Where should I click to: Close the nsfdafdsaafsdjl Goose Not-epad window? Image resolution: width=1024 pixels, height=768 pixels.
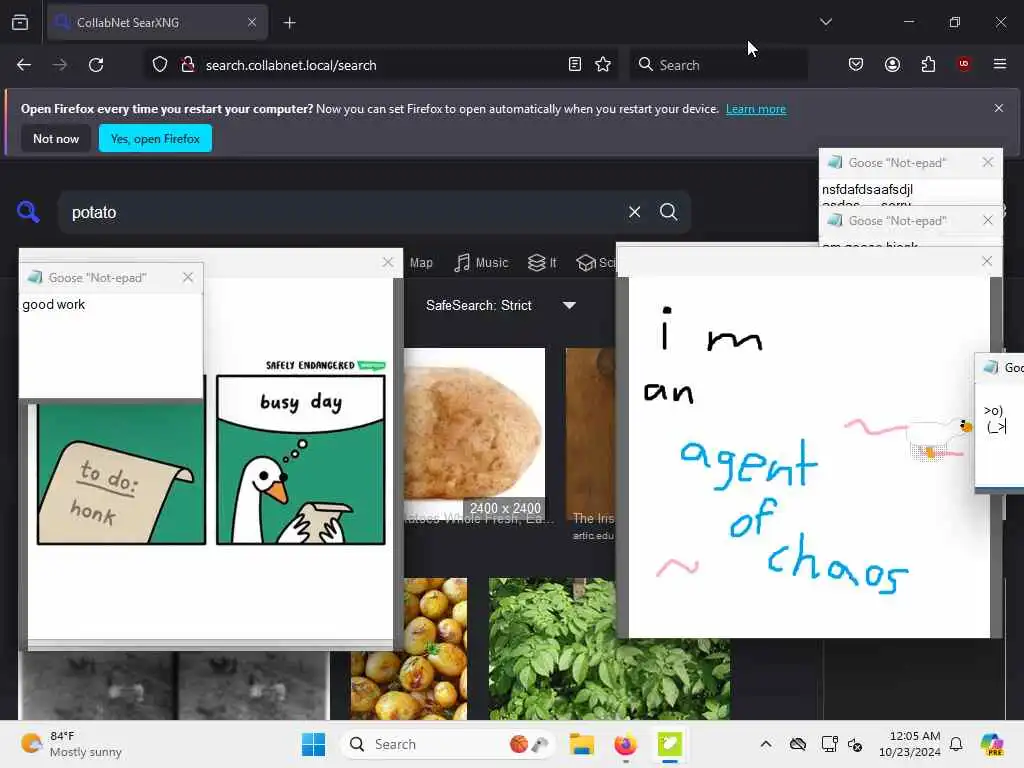[987, 162]
